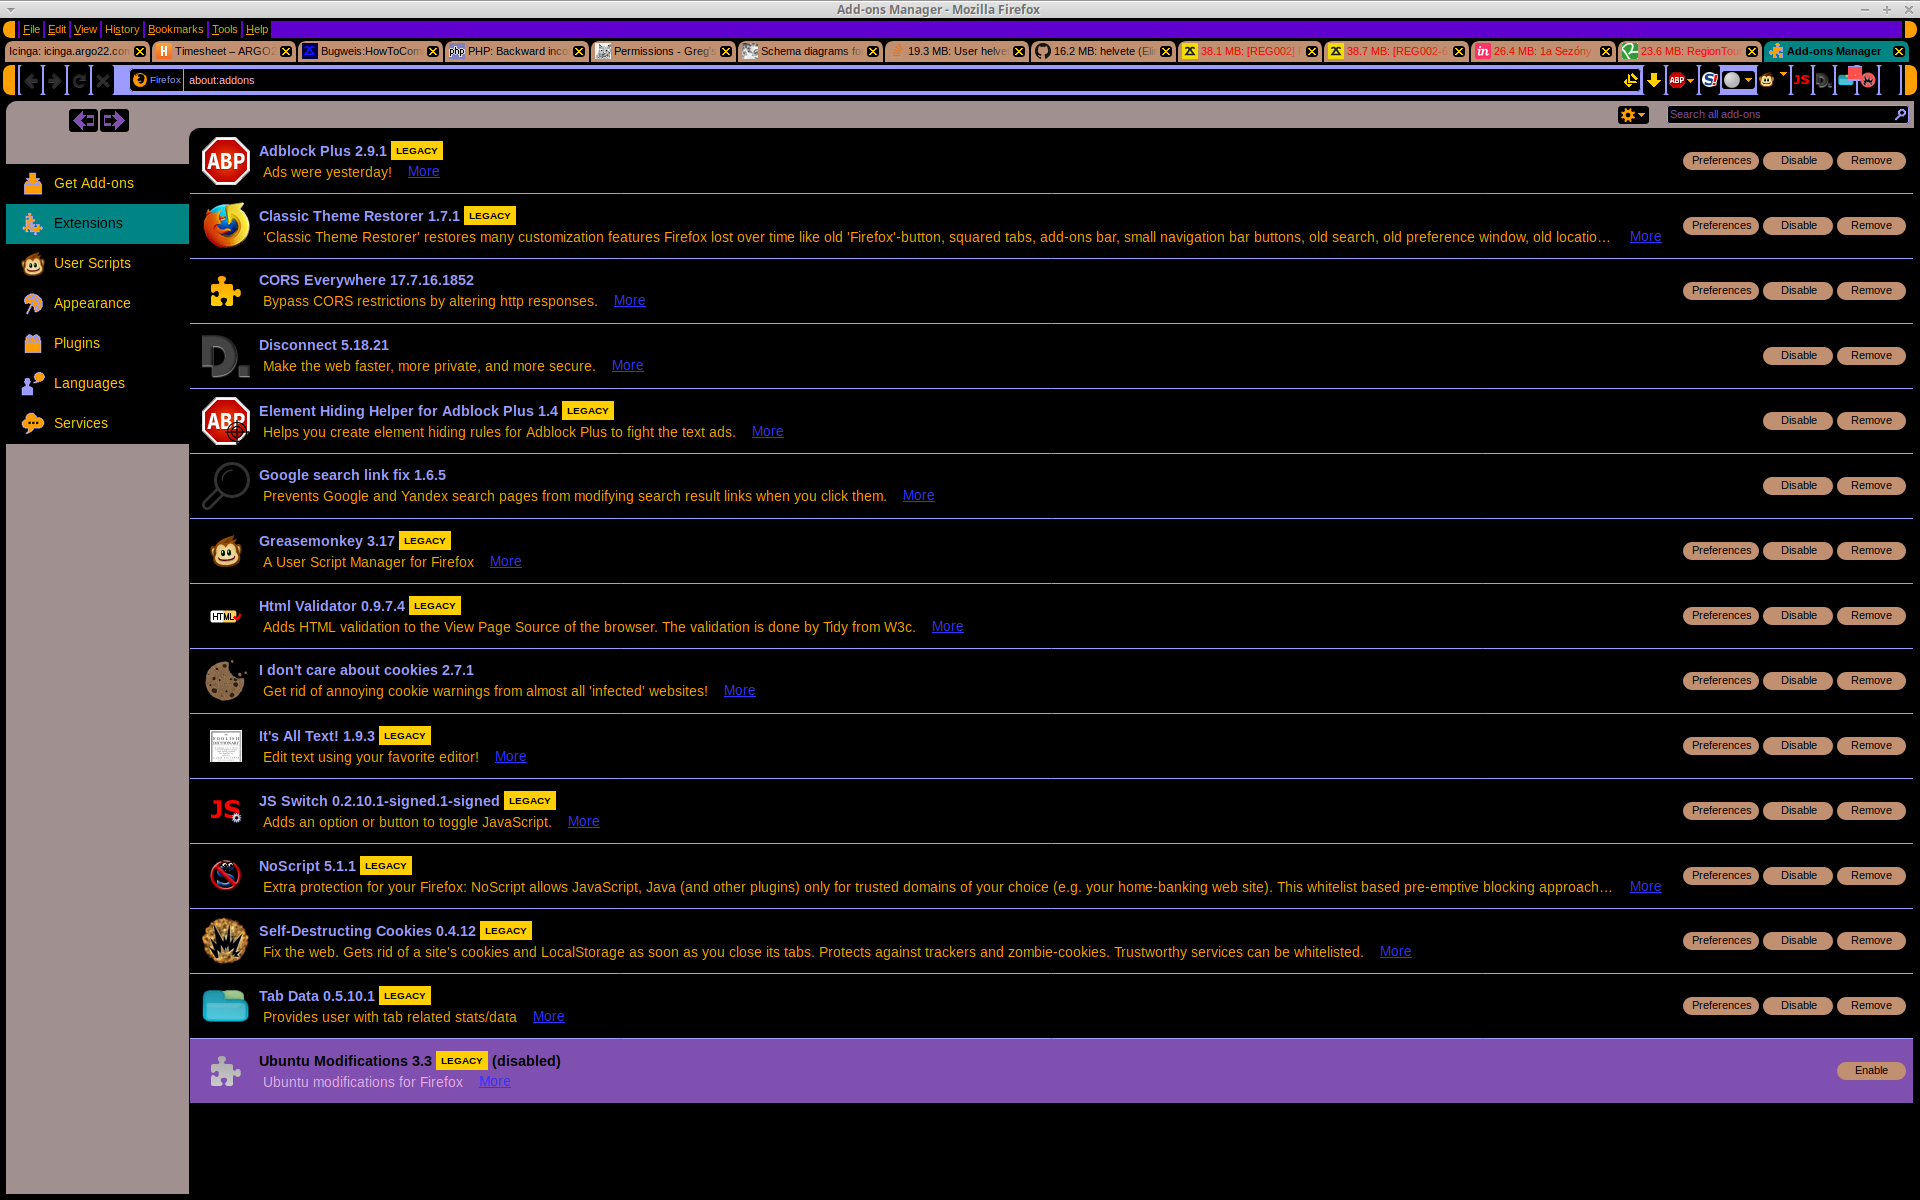Click the red JS Switch toolbar icon

click(1801, 80)
